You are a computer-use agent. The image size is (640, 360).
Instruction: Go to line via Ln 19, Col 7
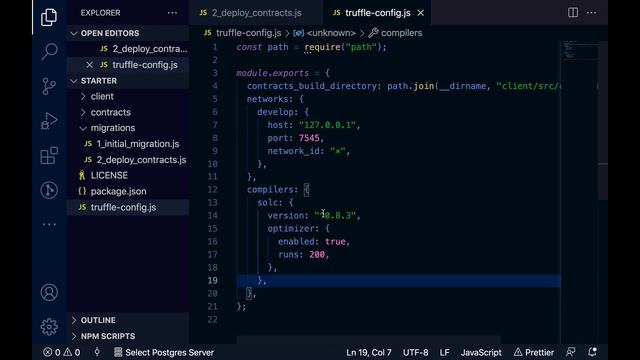369,352
